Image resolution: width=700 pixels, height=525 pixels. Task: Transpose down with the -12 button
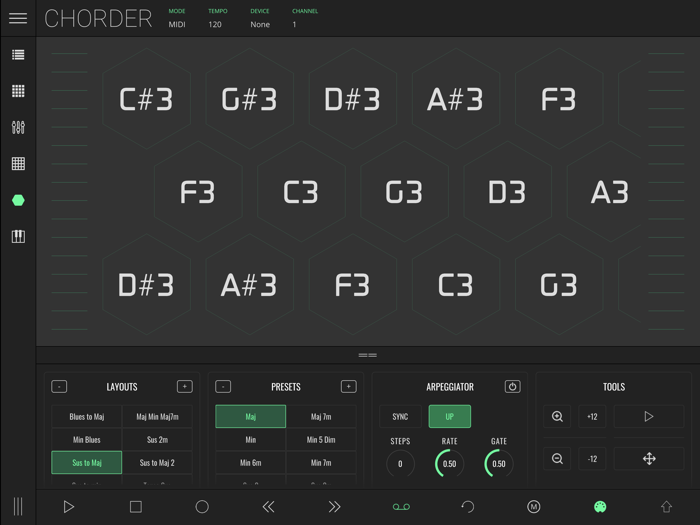click(x=592, y=458)
